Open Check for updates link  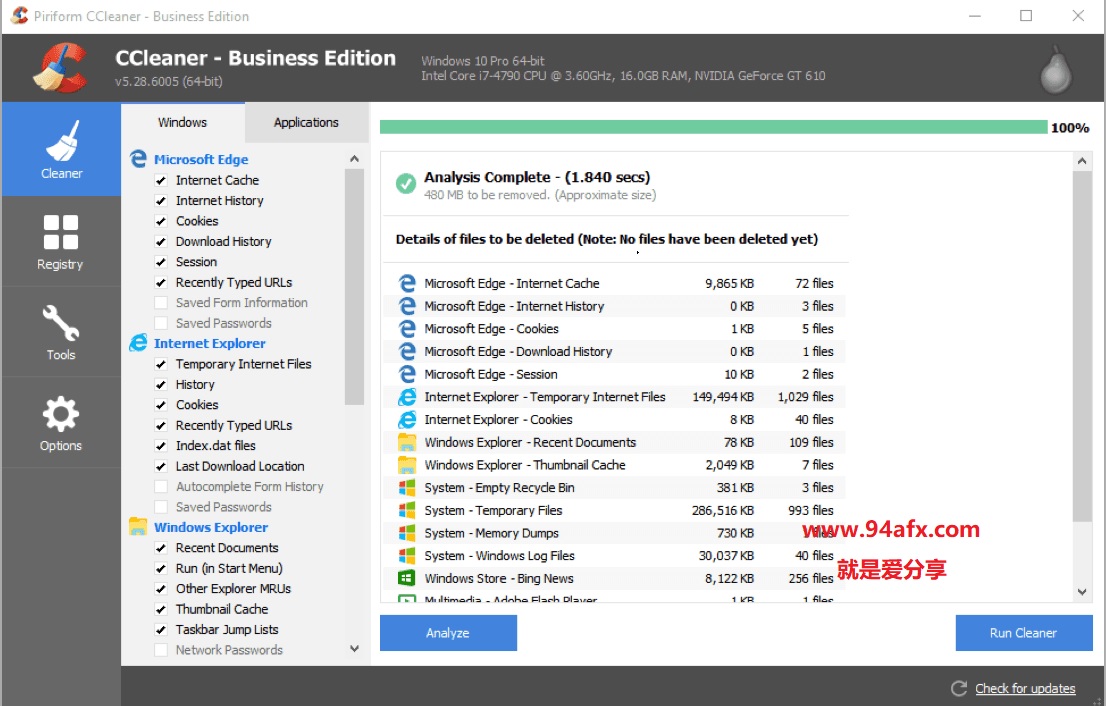coord(1025,688)
